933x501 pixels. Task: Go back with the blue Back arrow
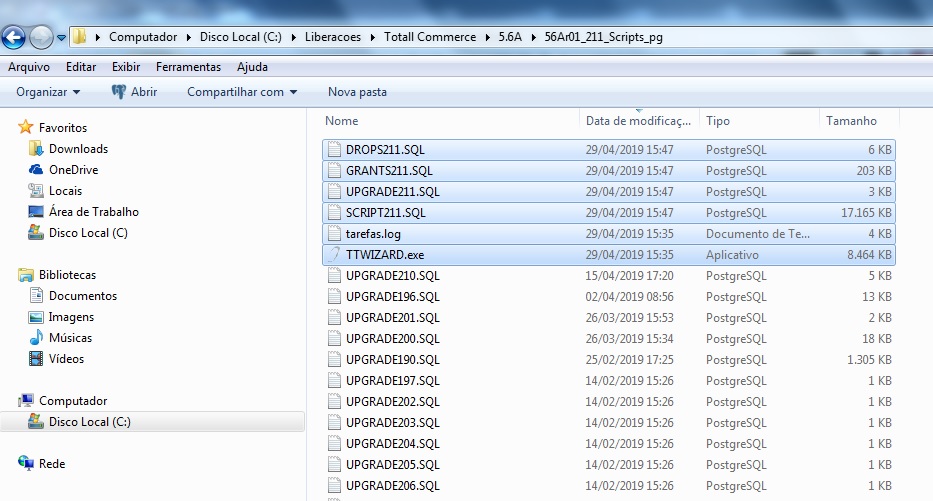[13, 37]
